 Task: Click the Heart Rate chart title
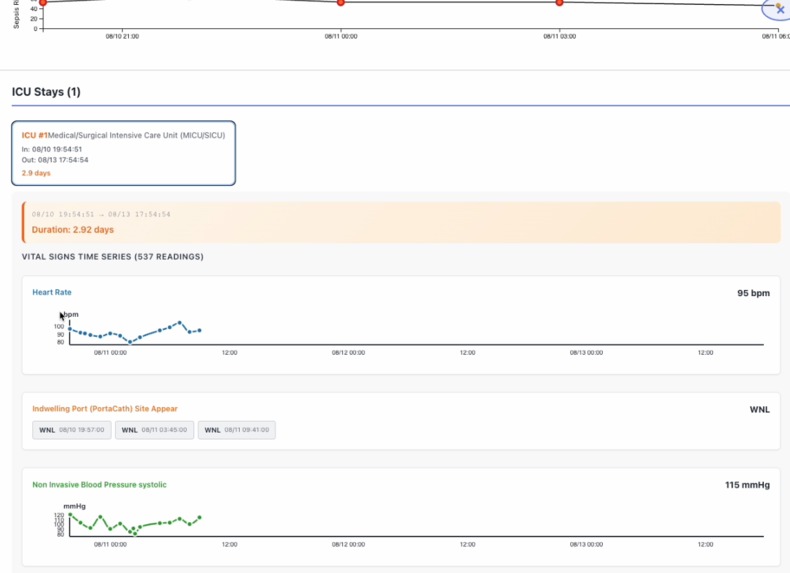coord(52,292)
